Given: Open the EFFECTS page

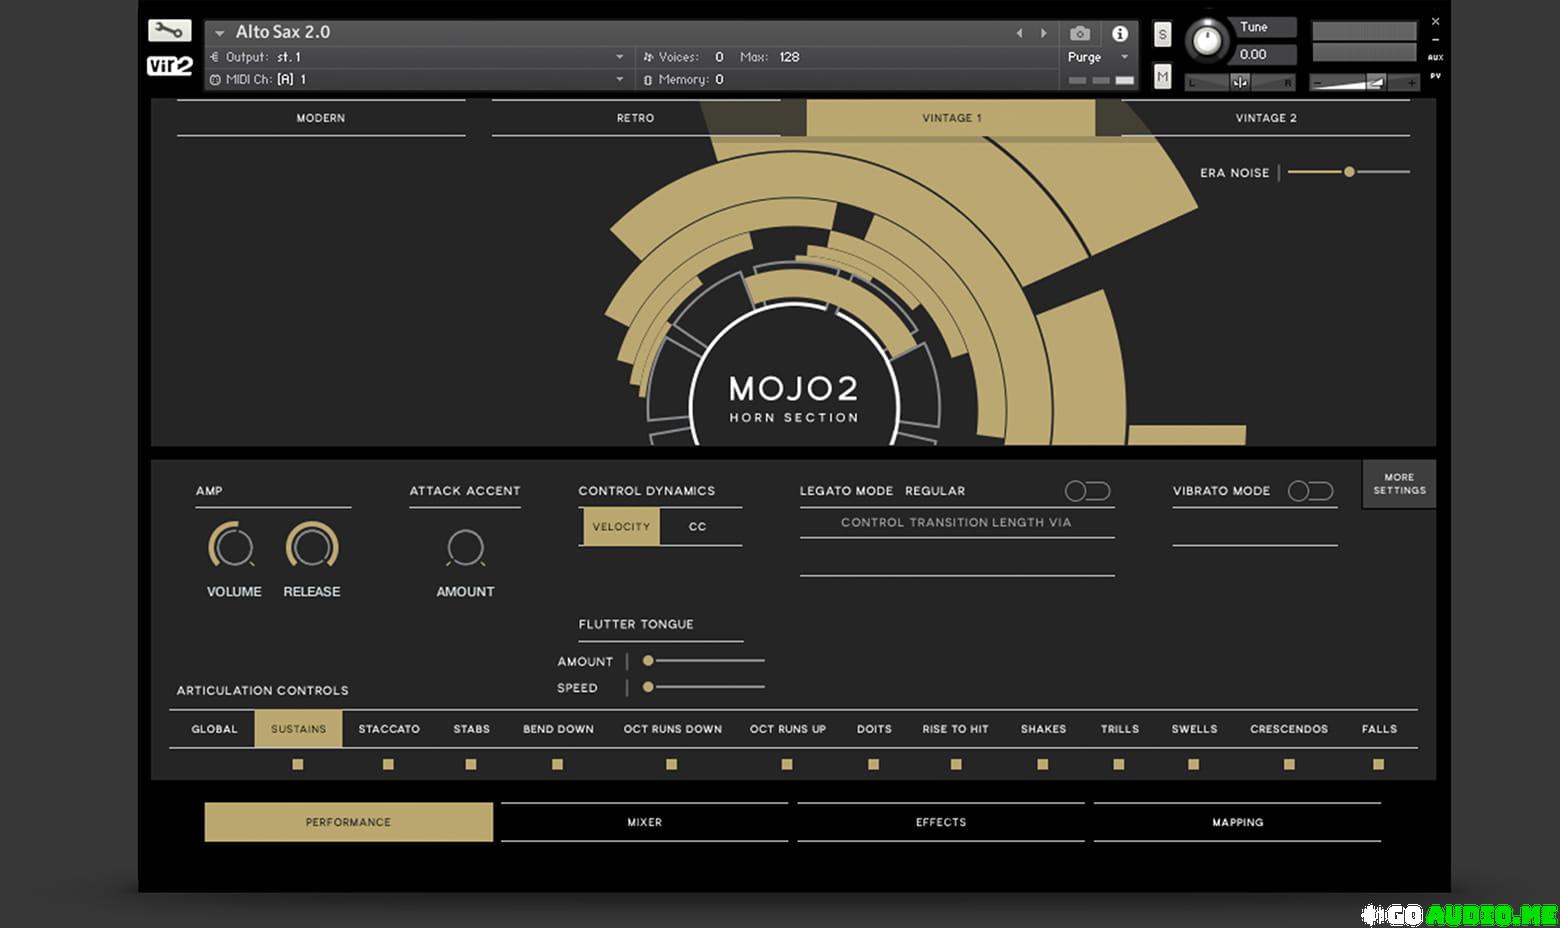Looking at the screenshot, I should (x=941, y=822).
